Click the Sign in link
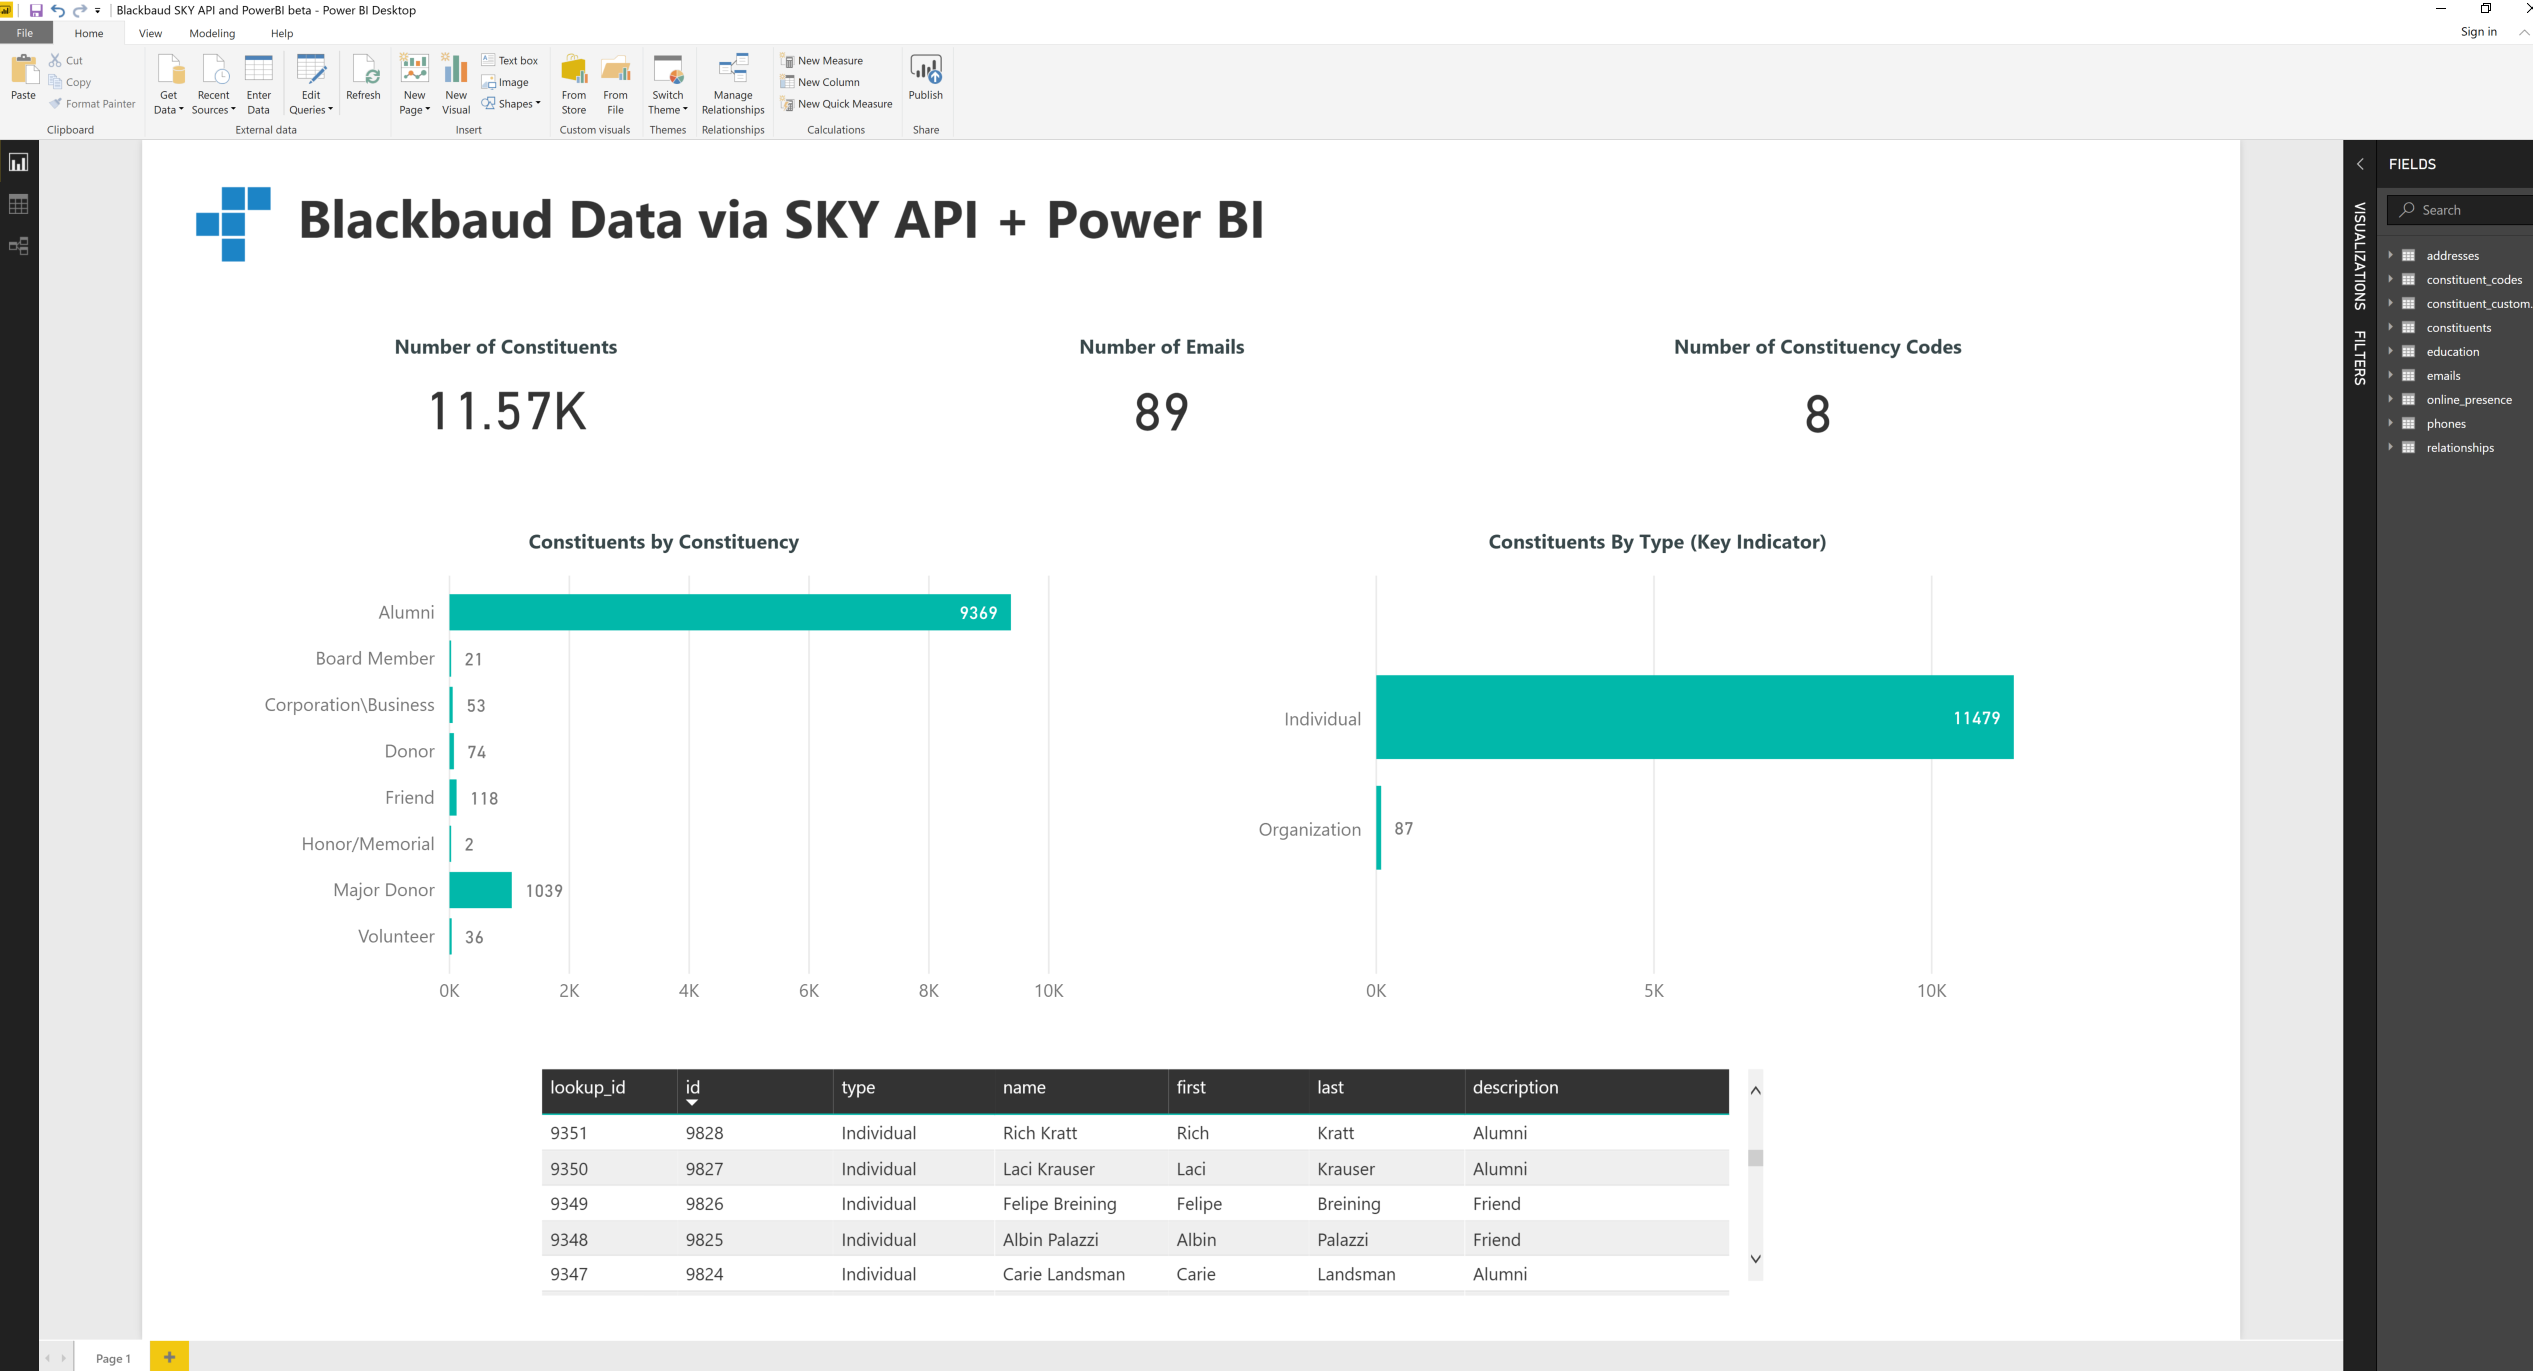This screenshot has height=1371, width=2533. (2478, 32)
